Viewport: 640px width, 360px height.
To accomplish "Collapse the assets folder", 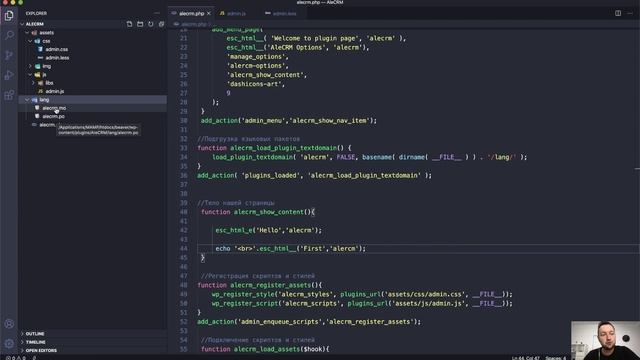I will (27, 33).
